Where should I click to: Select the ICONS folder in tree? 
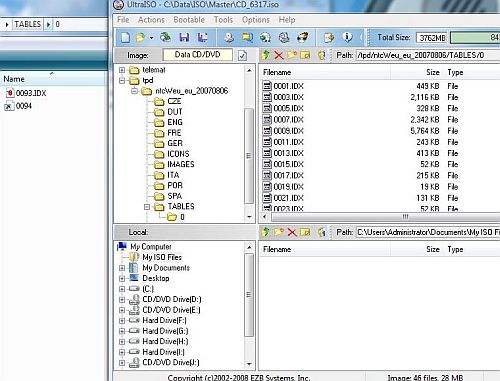[x=178, y=154]
